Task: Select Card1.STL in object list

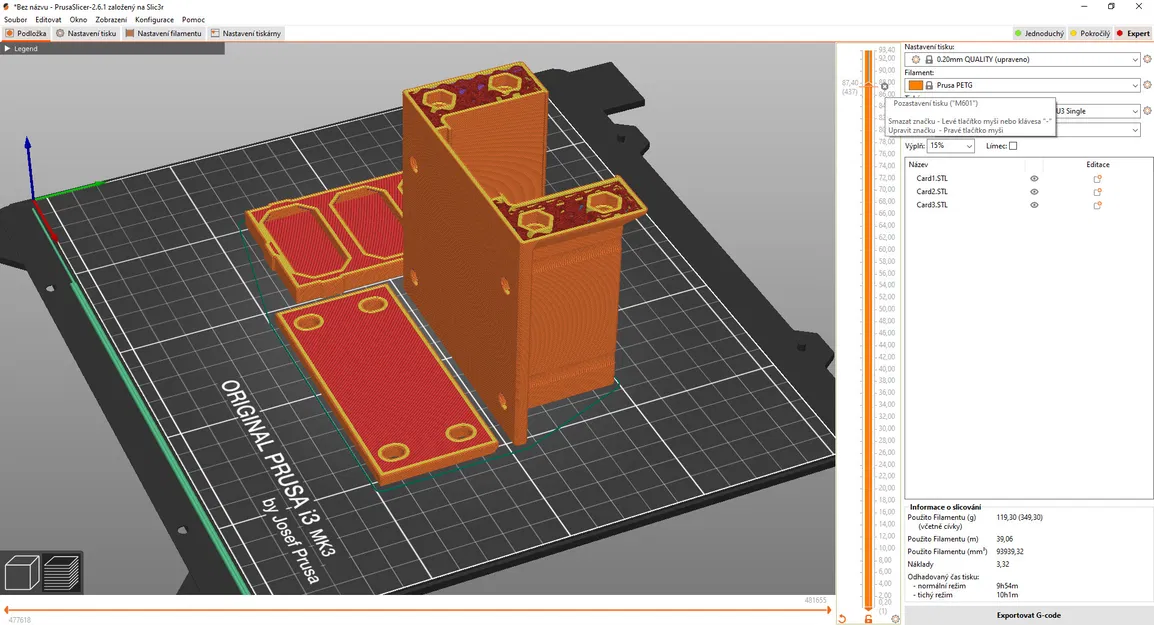Action: coord(932,179)
